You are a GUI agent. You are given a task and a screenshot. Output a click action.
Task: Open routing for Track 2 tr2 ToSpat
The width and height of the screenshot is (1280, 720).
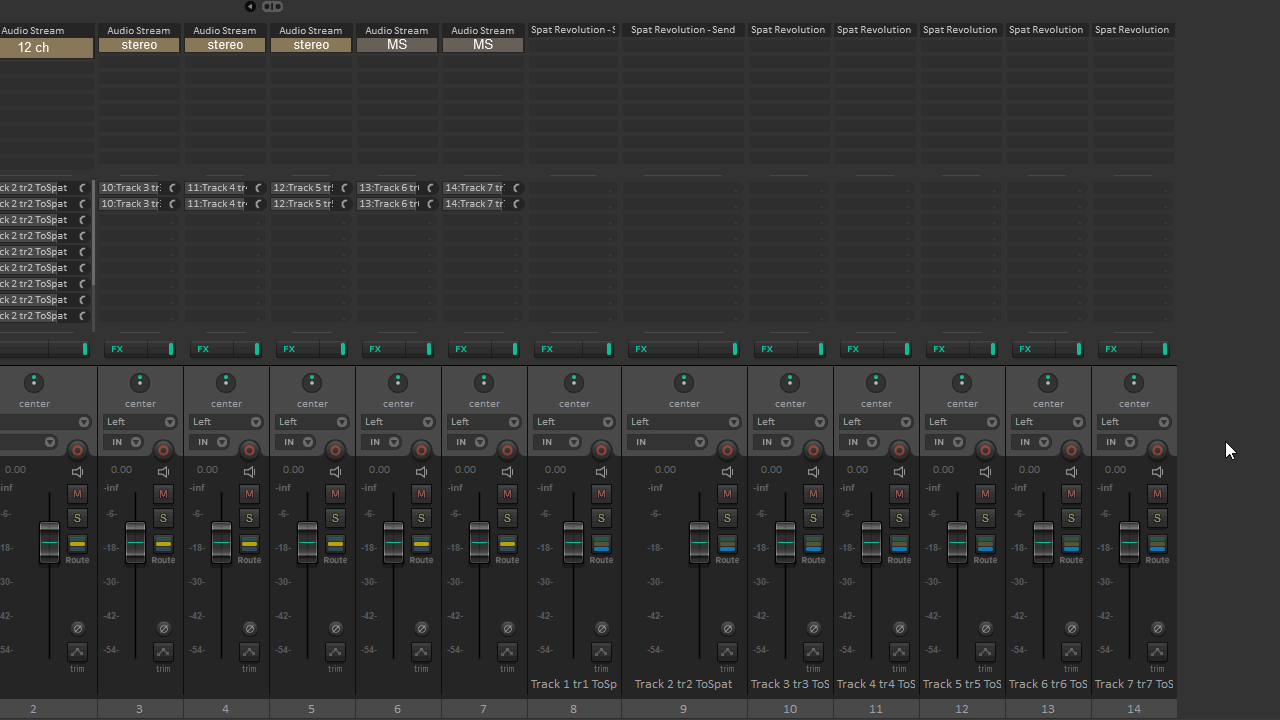tap(727, 545)
